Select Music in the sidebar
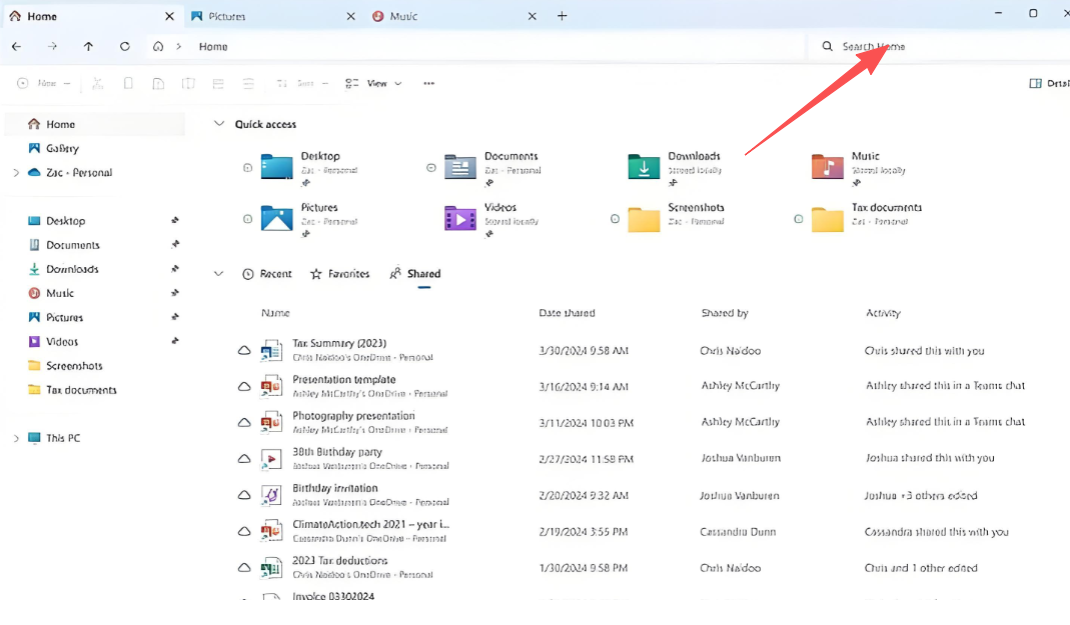This screenshot has width=1070, height=625. (x=60, y=293)
